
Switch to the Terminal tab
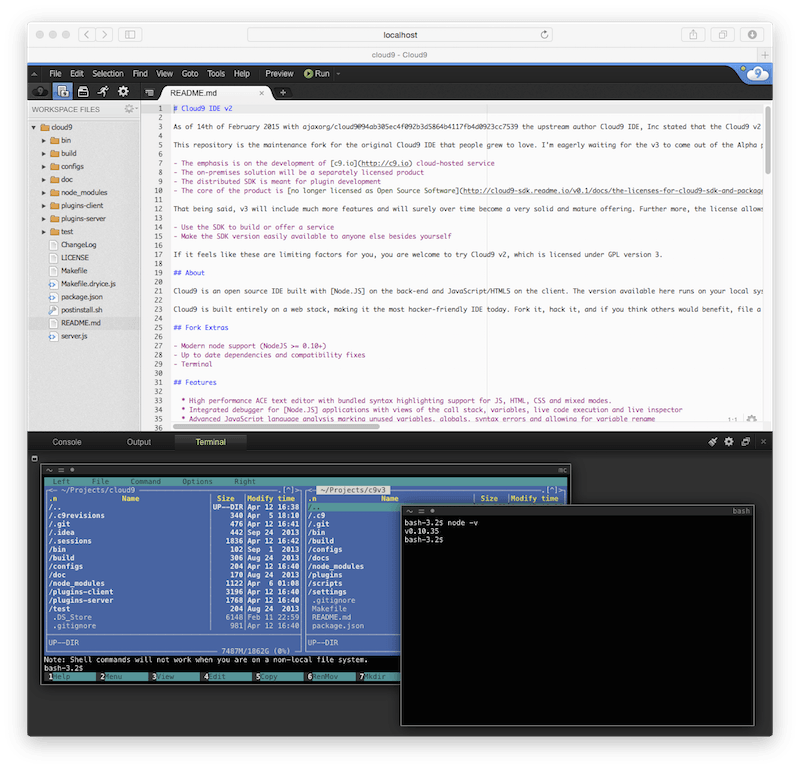pos(210,442)
